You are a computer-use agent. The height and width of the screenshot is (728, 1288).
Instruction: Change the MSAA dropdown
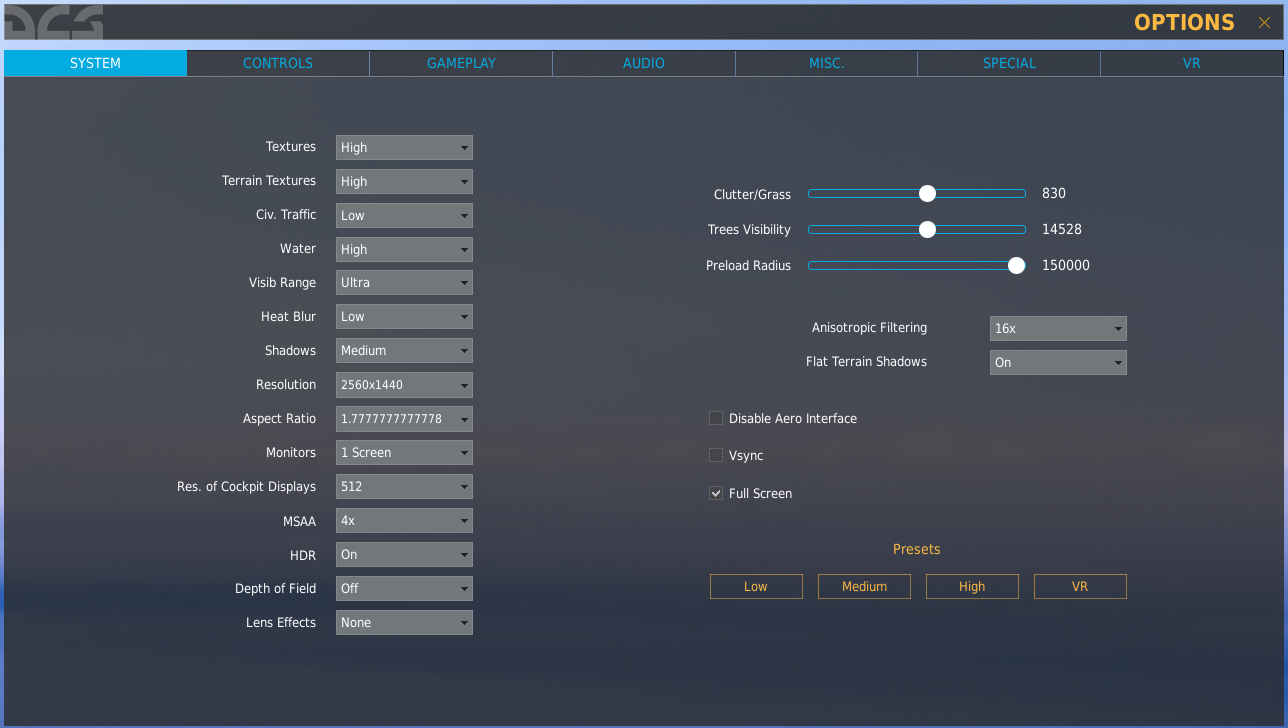click(x=404, y=521)
